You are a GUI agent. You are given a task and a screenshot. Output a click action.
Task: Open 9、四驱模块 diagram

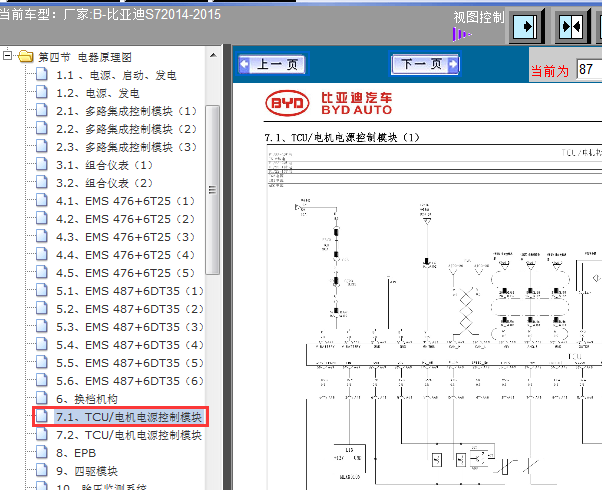pyautogui.click(x=87, y=471)
